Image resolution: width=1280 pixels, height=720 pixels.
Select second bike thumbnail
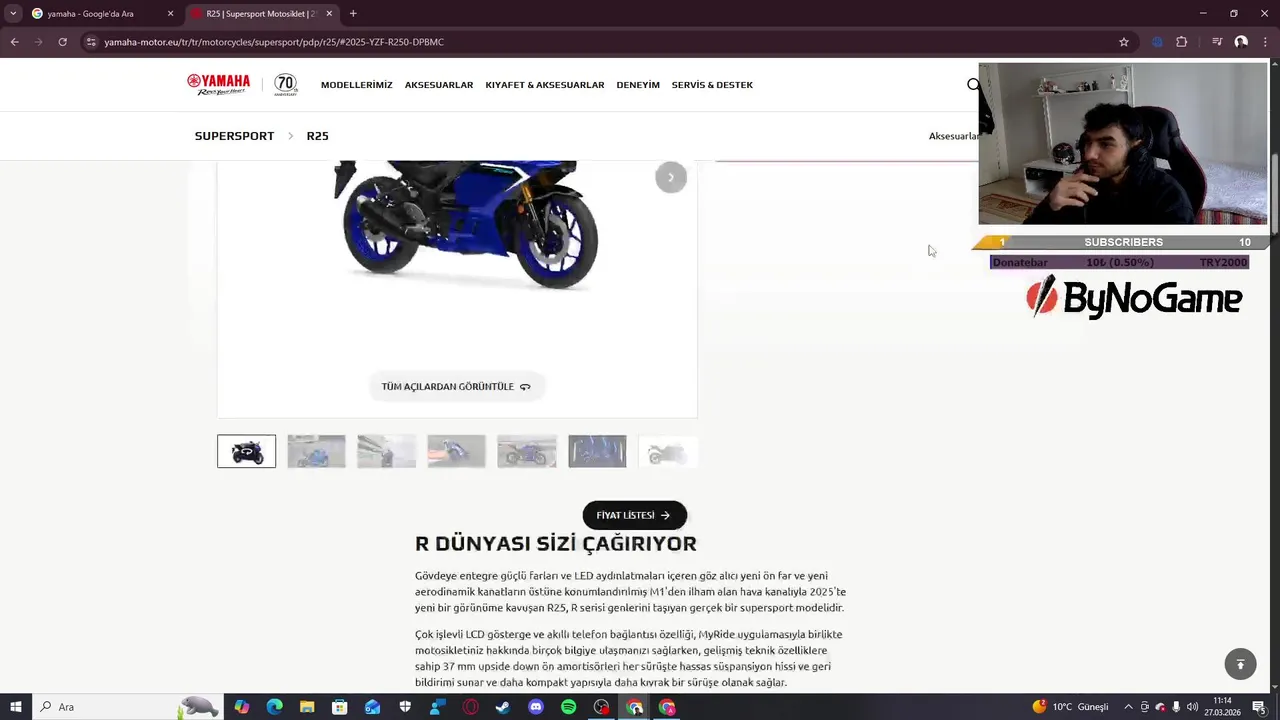pyautogui.click(x=316, y=451)
